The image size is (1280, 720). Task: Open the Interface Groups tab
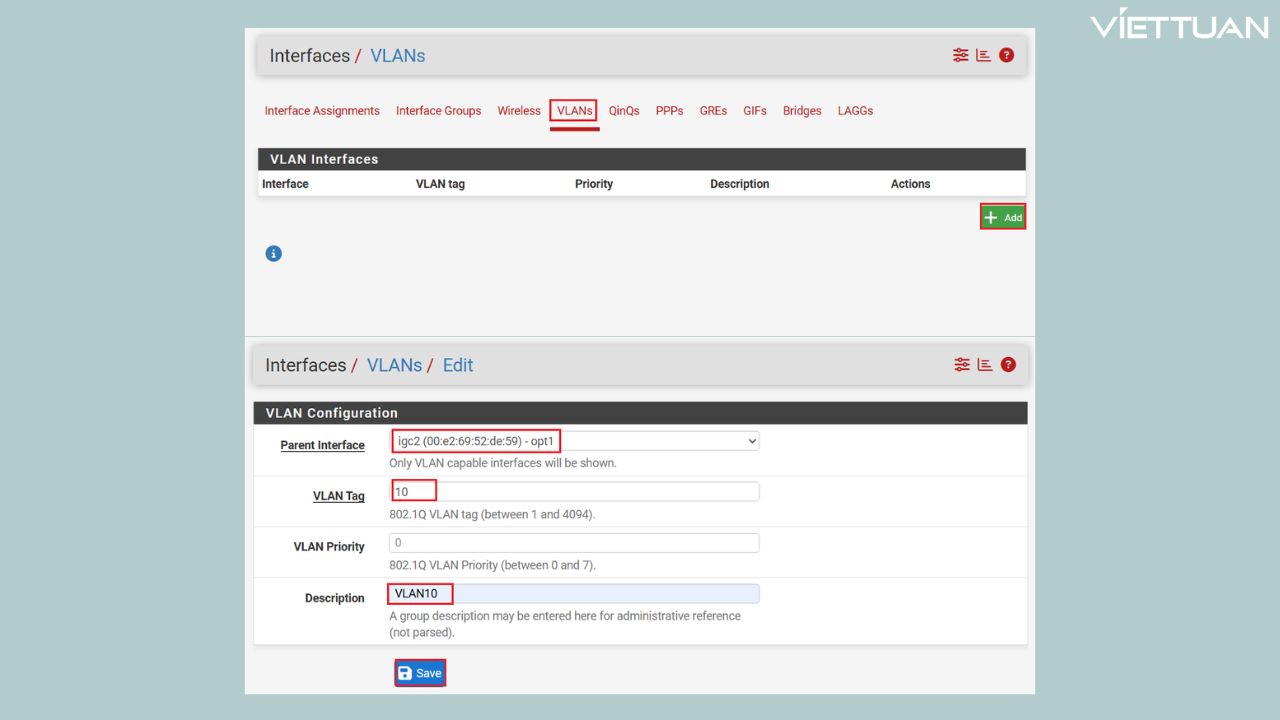point(438,111)
